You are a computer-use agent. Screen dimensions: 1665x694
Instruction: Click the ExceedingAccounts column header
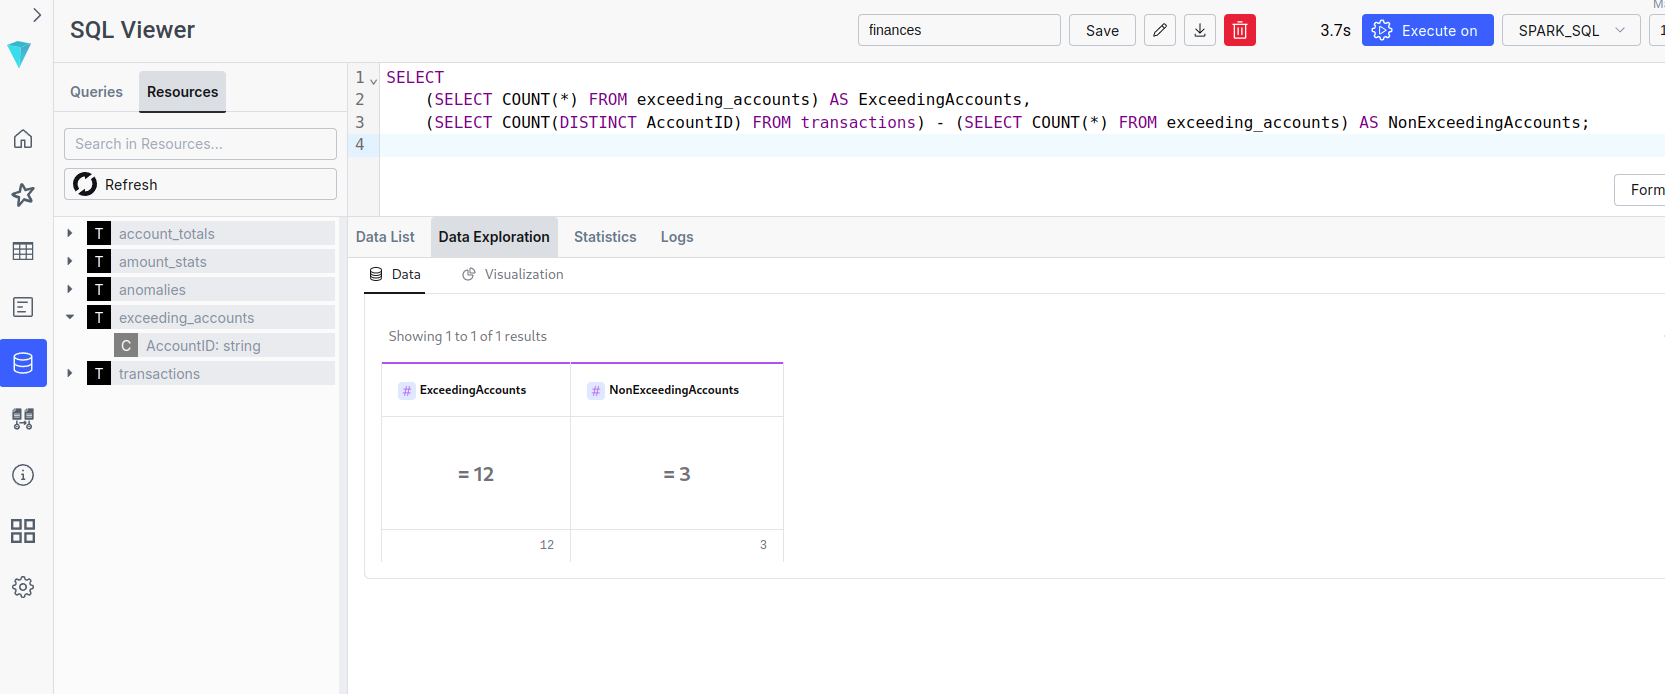click(x=476, y=390)
